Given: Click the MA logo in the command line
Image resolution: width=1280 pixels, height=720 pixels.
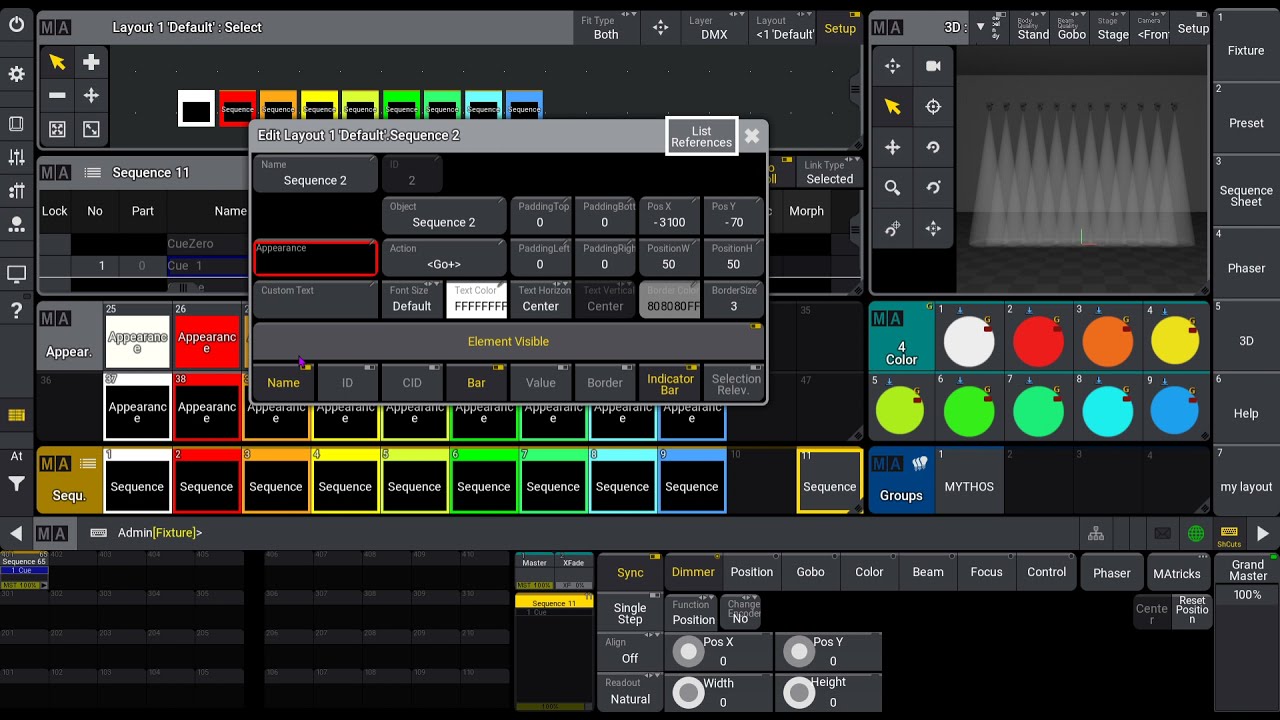Looking at the screenshot, I should tap(52, 534).
